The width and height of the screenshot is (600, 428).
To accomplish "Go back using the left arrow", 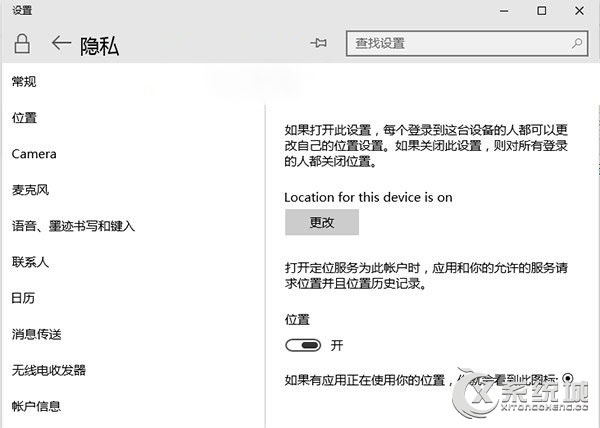I will click(x=61, y=43).
